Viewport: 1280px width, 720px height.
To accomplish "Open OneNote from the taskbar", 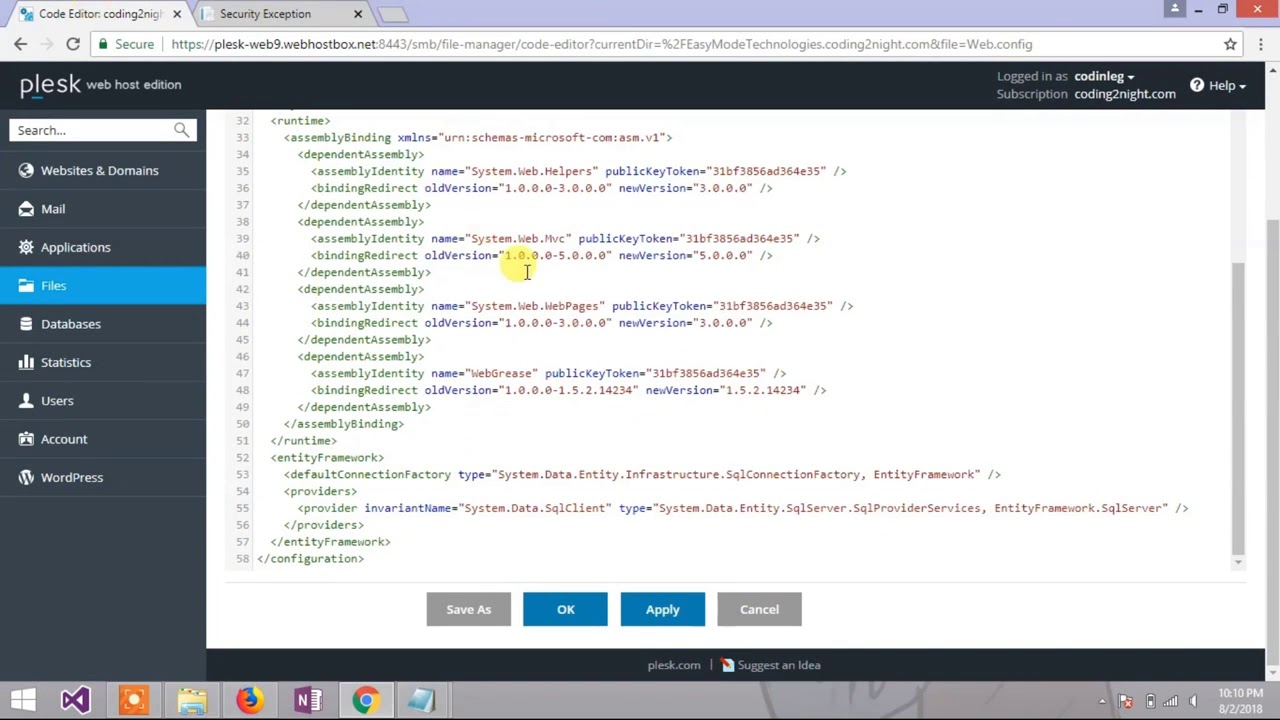I will (x=308, y=700).
